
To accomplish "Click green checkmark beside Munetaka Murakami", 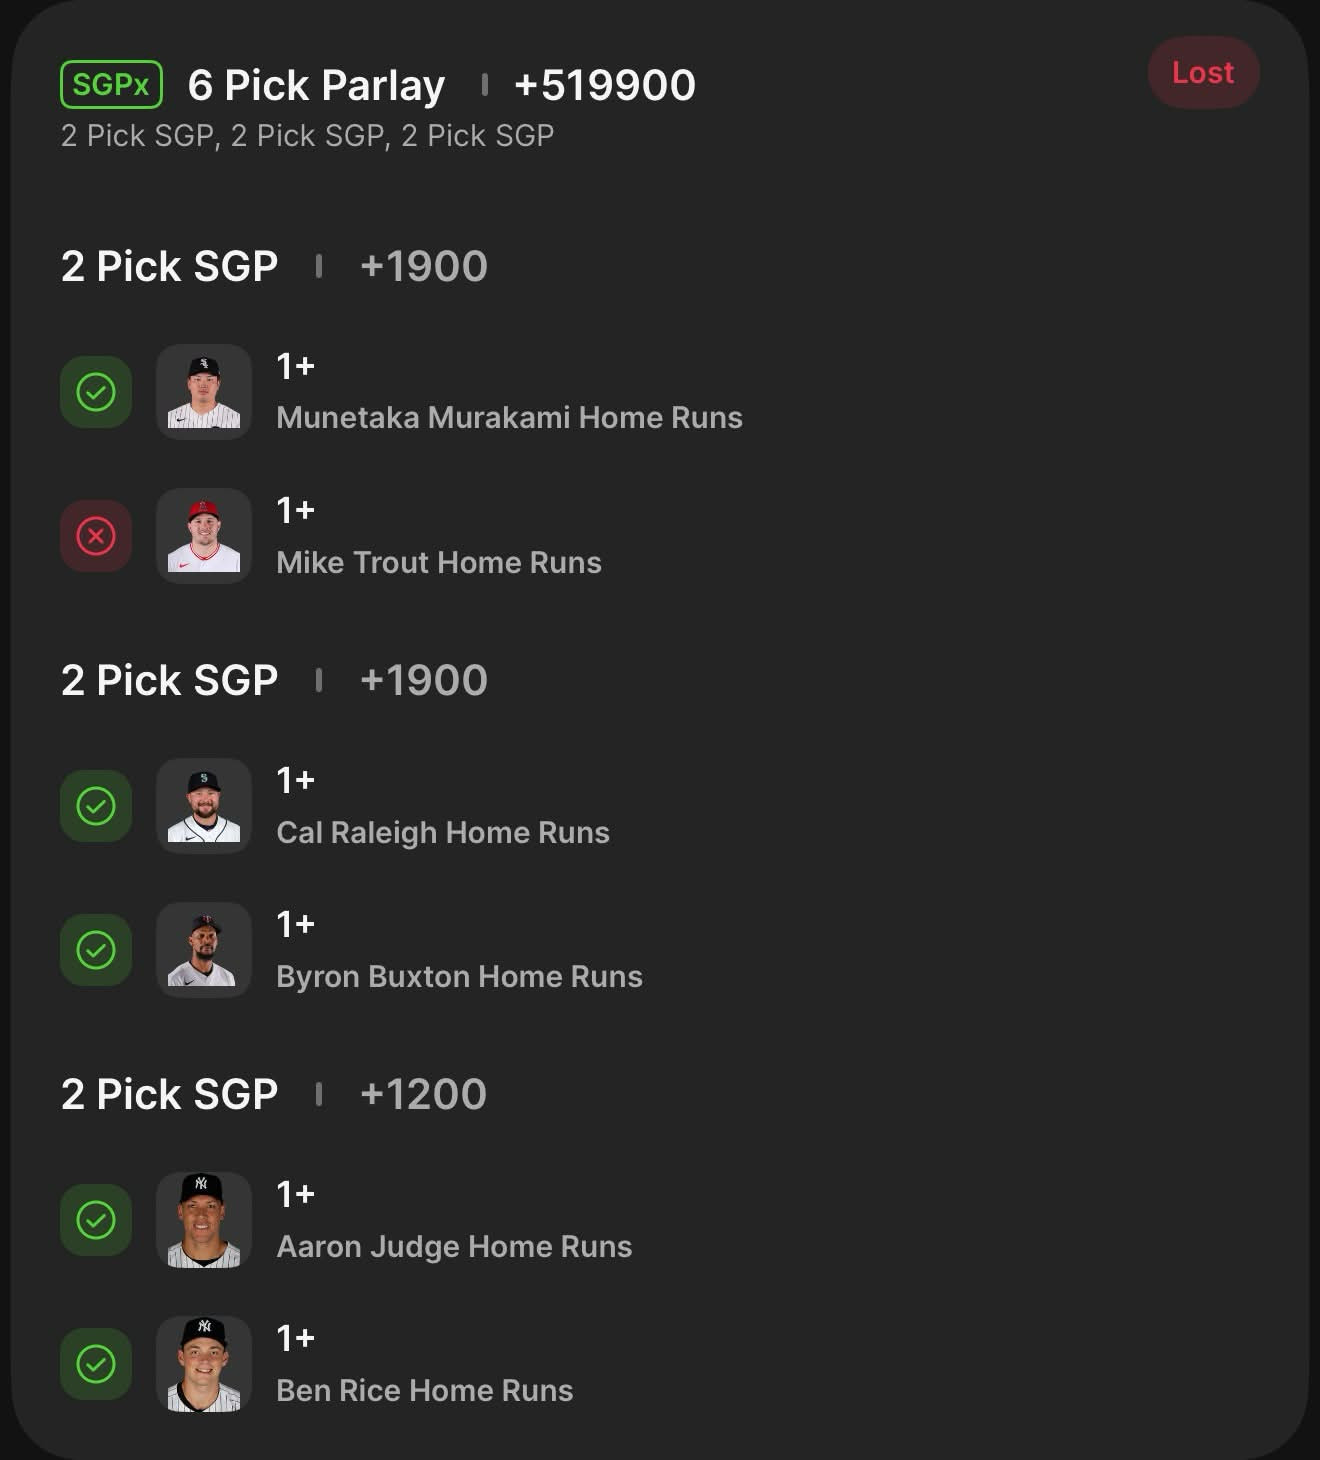I will 96,392.
